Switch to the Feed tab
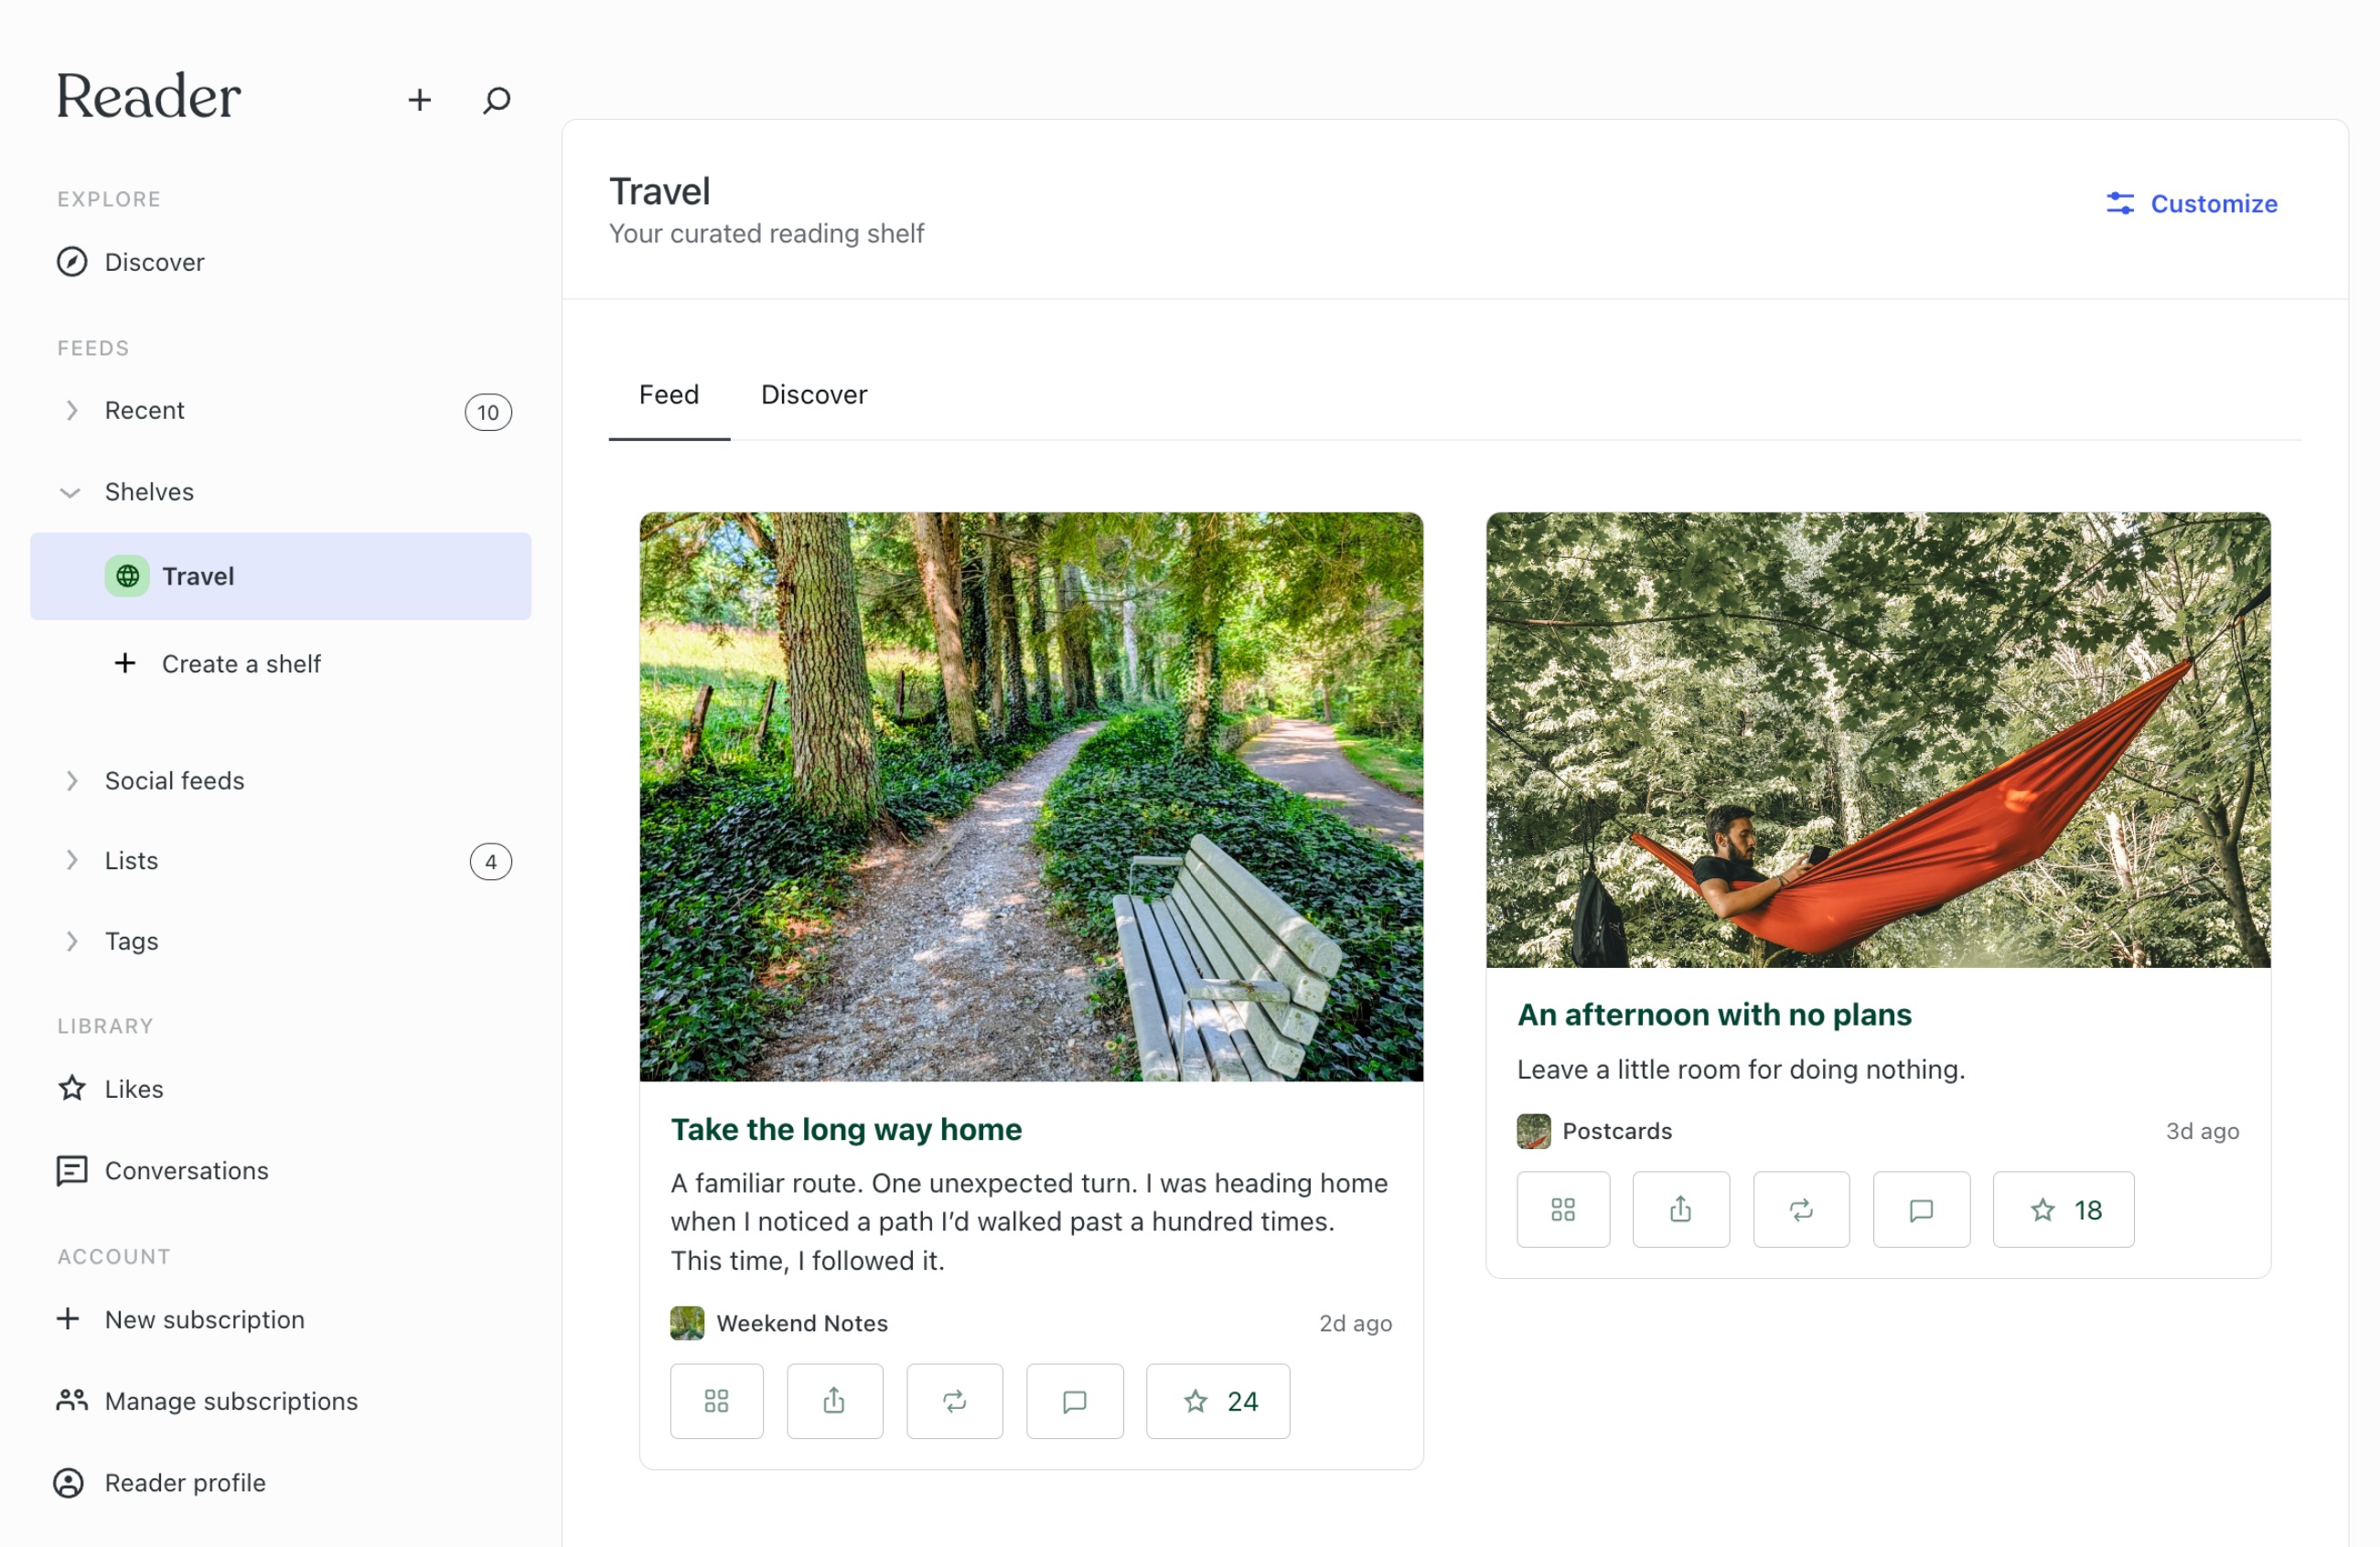 pyautogui.click(x=669, y=395)
